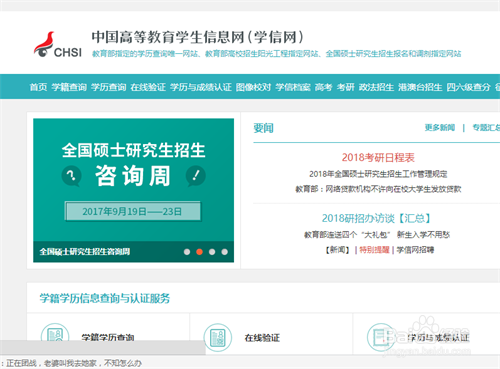Open 学历查询 navigation item
The image size is (500, 369).
[x=109, y=87]
